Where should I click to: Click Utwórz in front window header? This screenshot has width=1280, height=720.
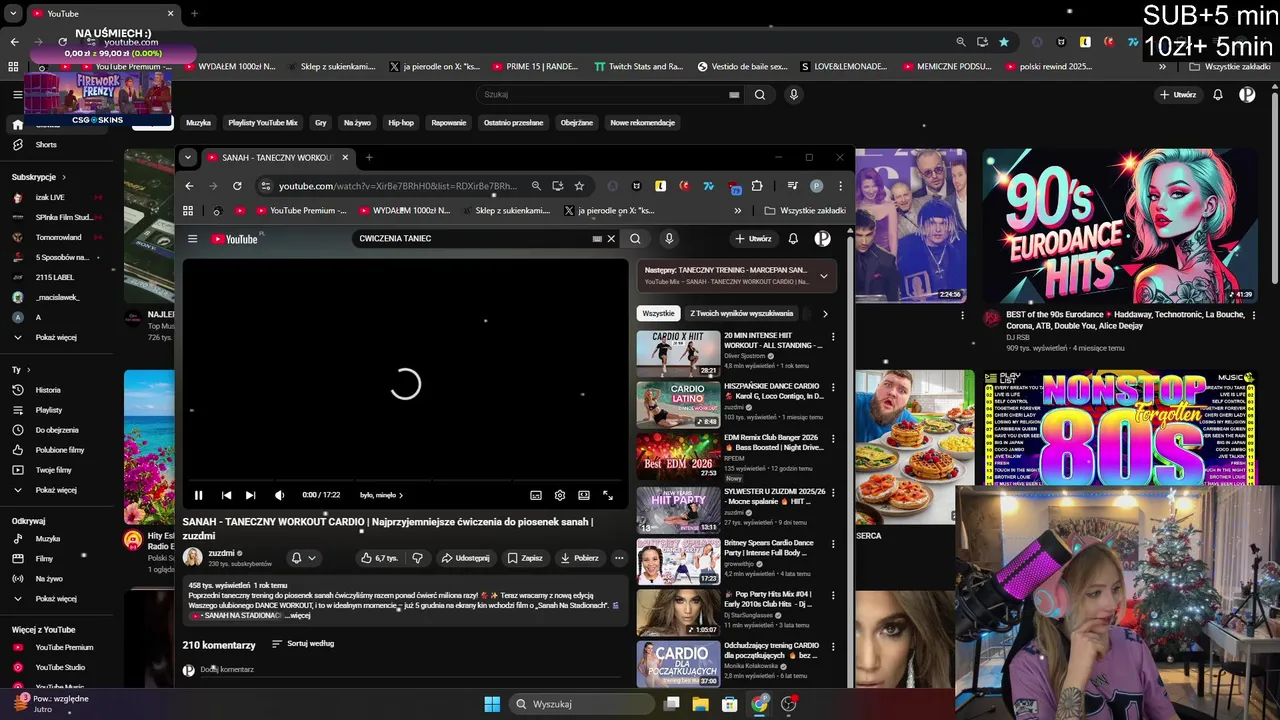(x=753, y=239)
